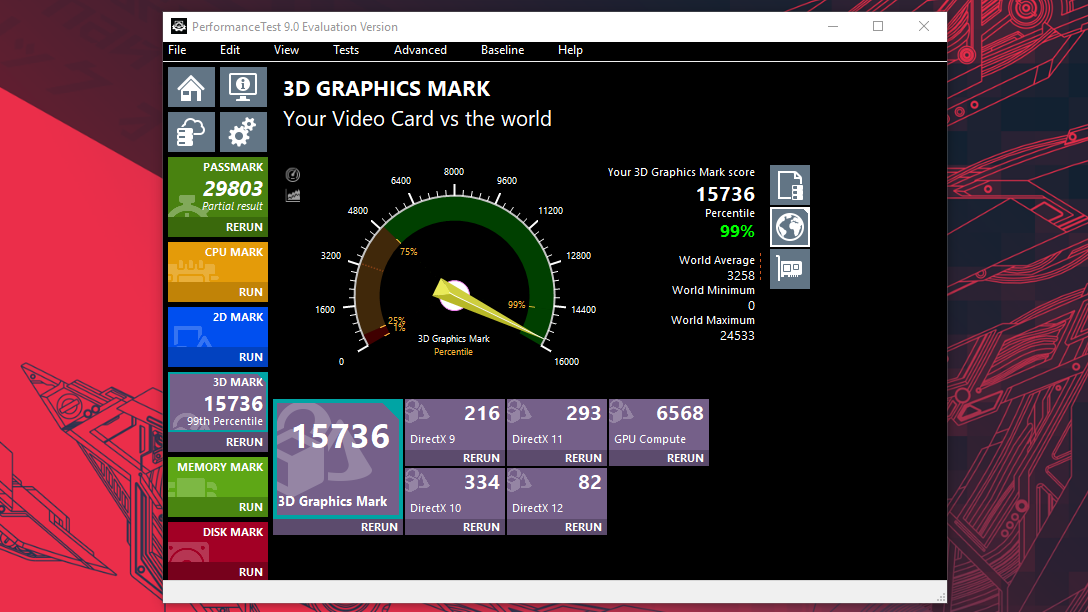This screenshot has width=1088, height=612.
Task: Rerun the DirectX 11 test
Action: coord(556,458)
